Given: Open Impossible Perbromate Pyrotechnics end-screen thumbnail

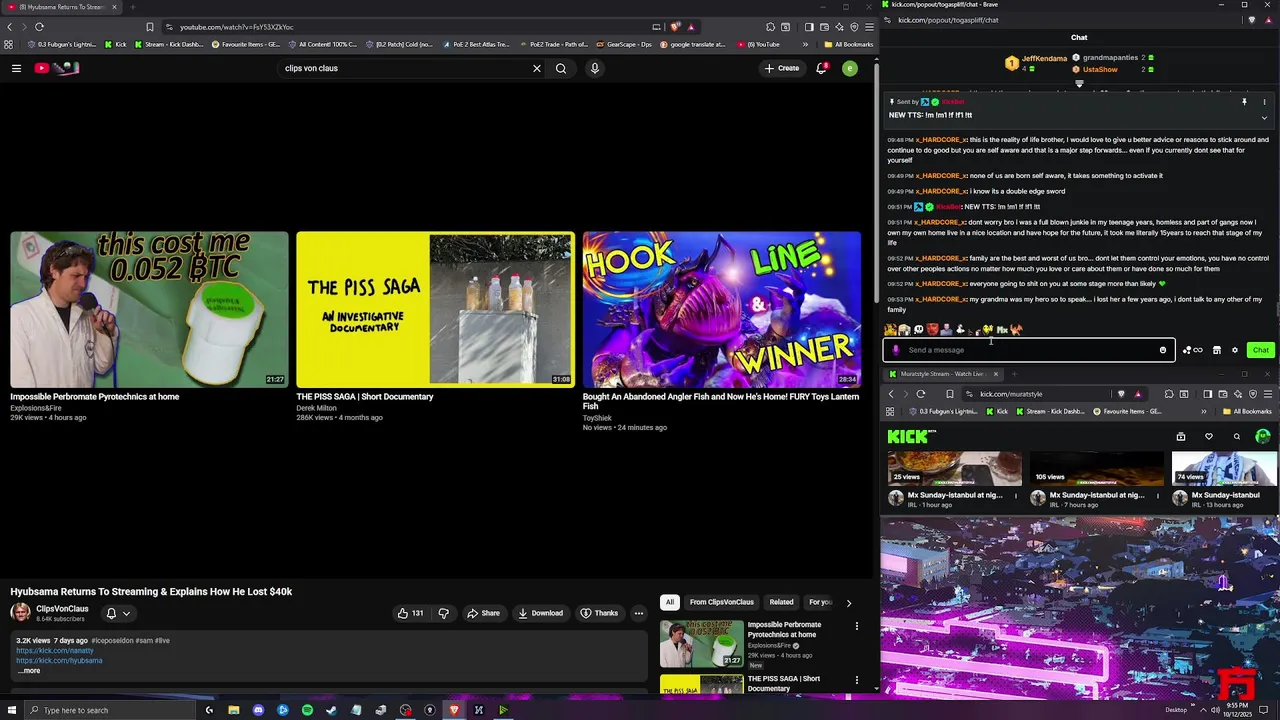Looking at the screenshot, I should [149, 310].
